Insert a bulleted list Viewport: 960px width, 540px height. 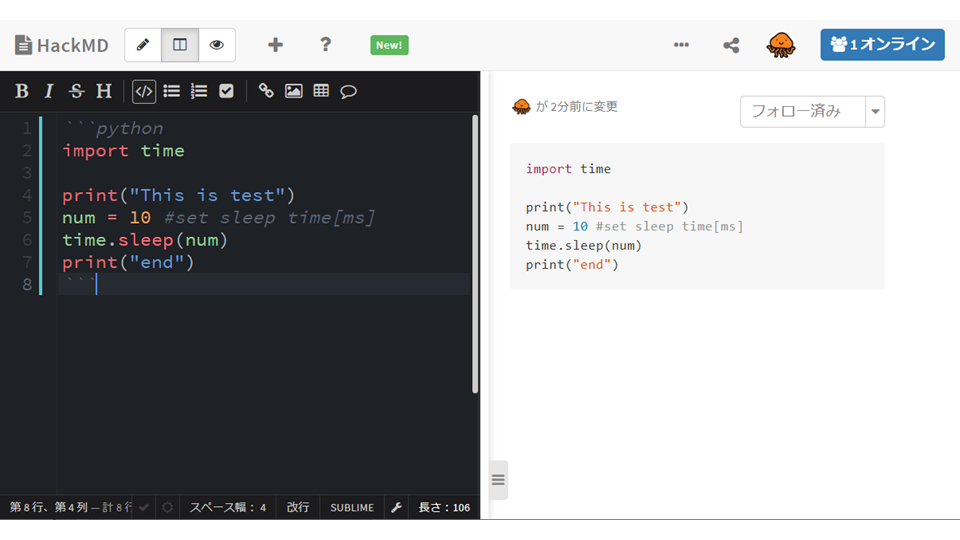(x=172, y=91)
